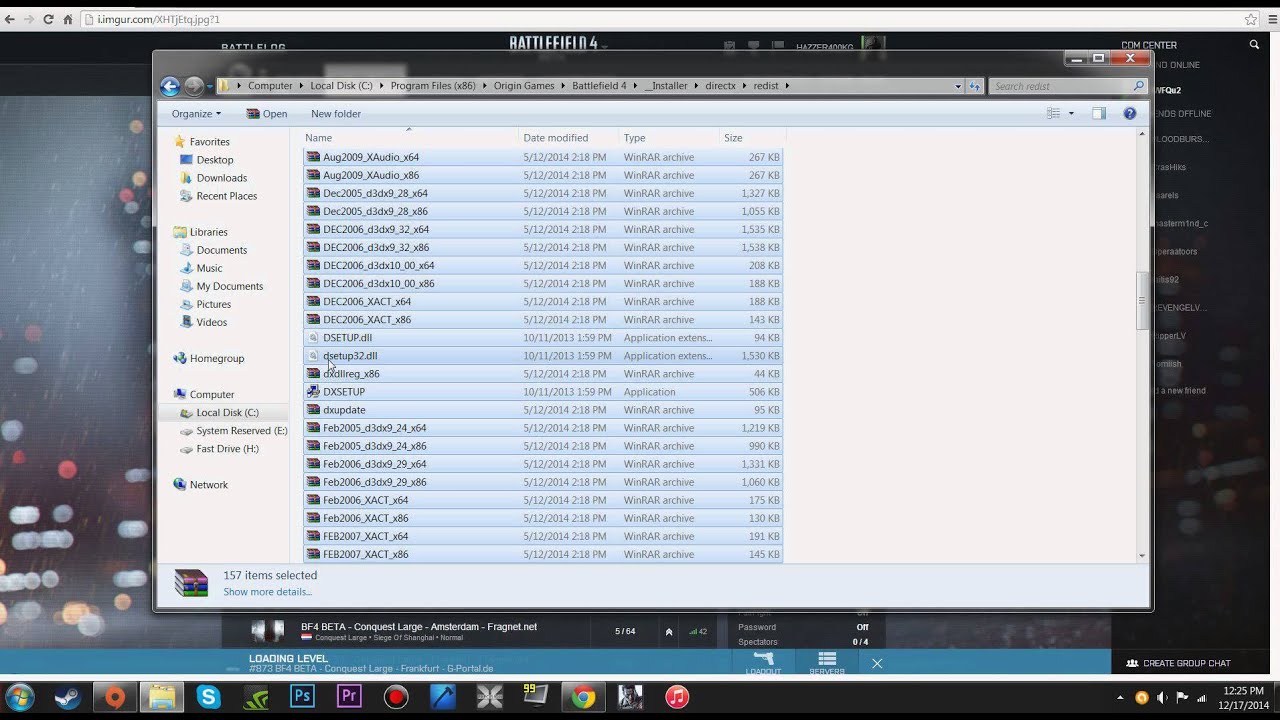Select Homegroup in navigation pane
Image resolution: width=1280 pixels, height=720 pixels.
[x=217, y=358]
